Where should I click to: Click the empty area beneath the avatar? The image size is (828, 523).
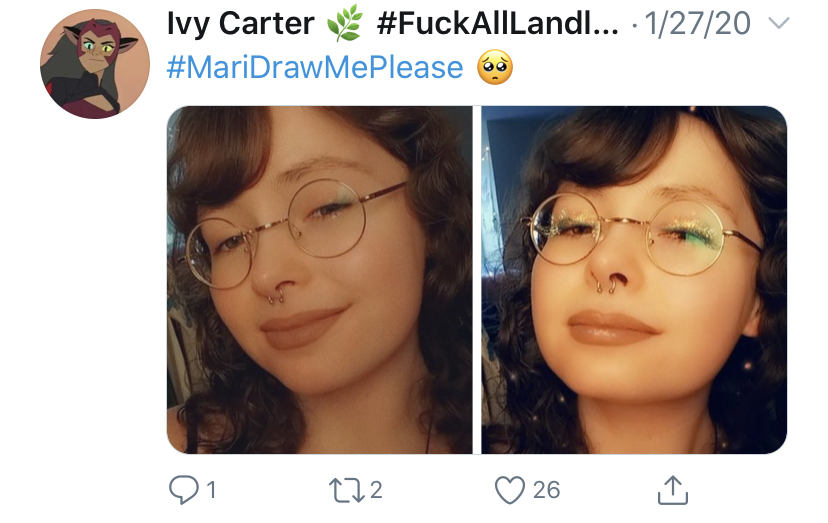pyautogui.click(x=95, y=317)
